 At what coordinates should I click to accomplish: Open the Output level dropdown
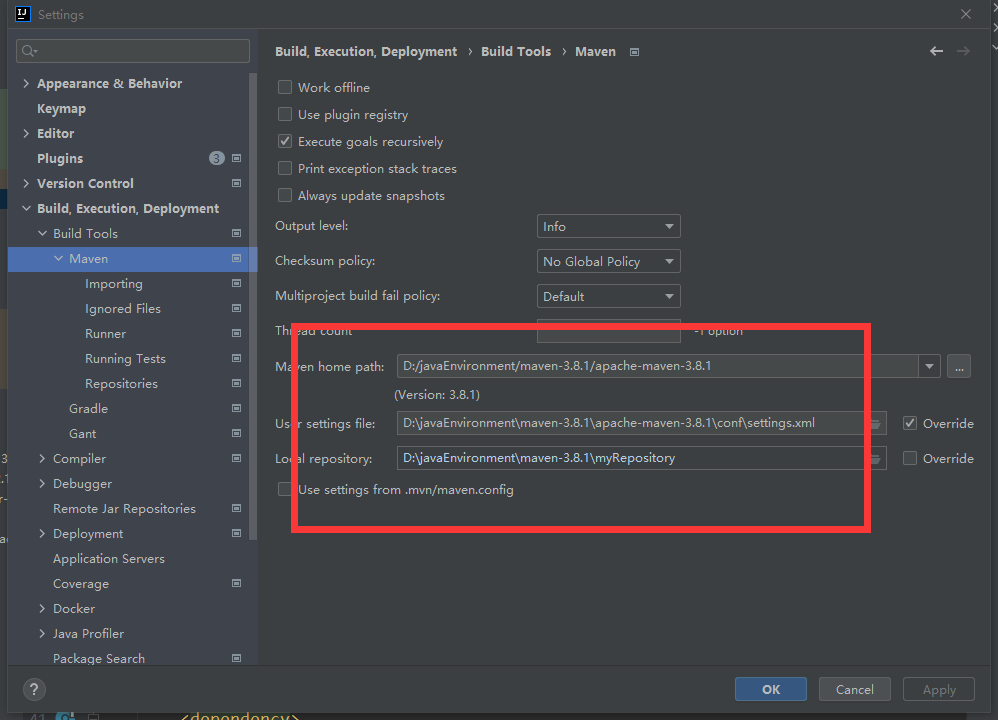pos(608,227)
